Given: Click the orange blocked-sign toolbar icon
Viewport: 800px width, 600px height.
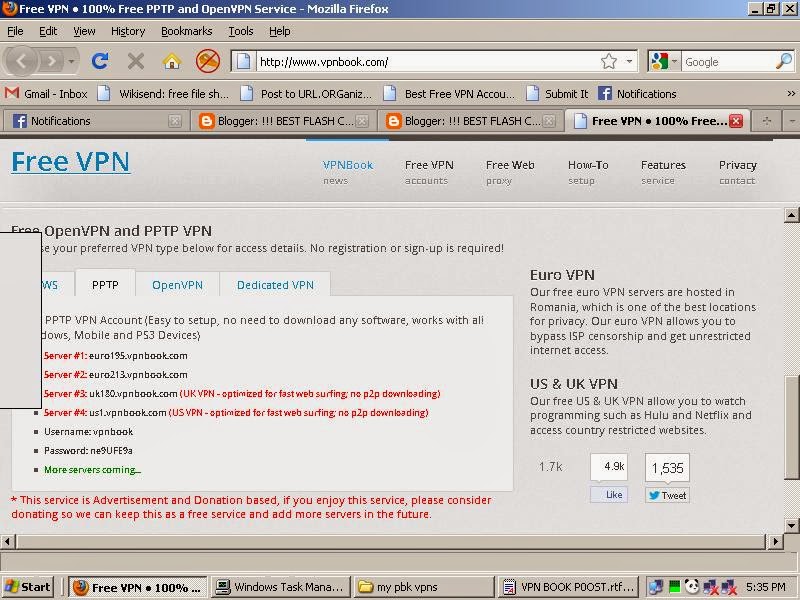Looking at the screenshot, I should 208,61.
